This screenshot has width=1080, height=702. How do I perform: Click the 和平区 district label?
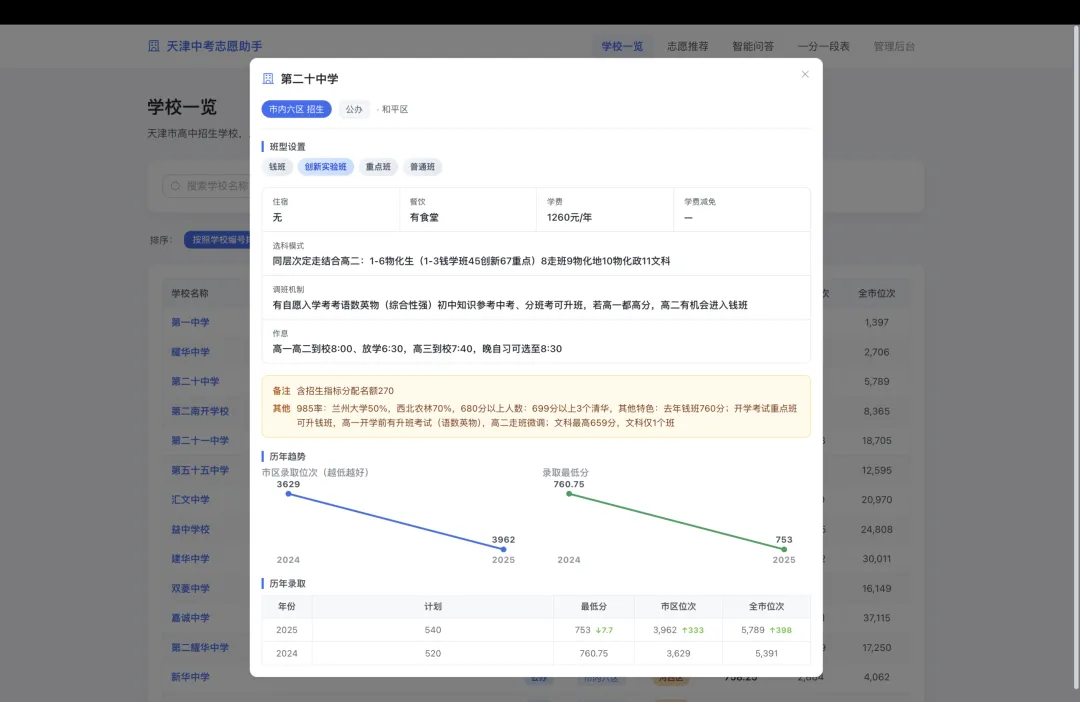(395, 109)
